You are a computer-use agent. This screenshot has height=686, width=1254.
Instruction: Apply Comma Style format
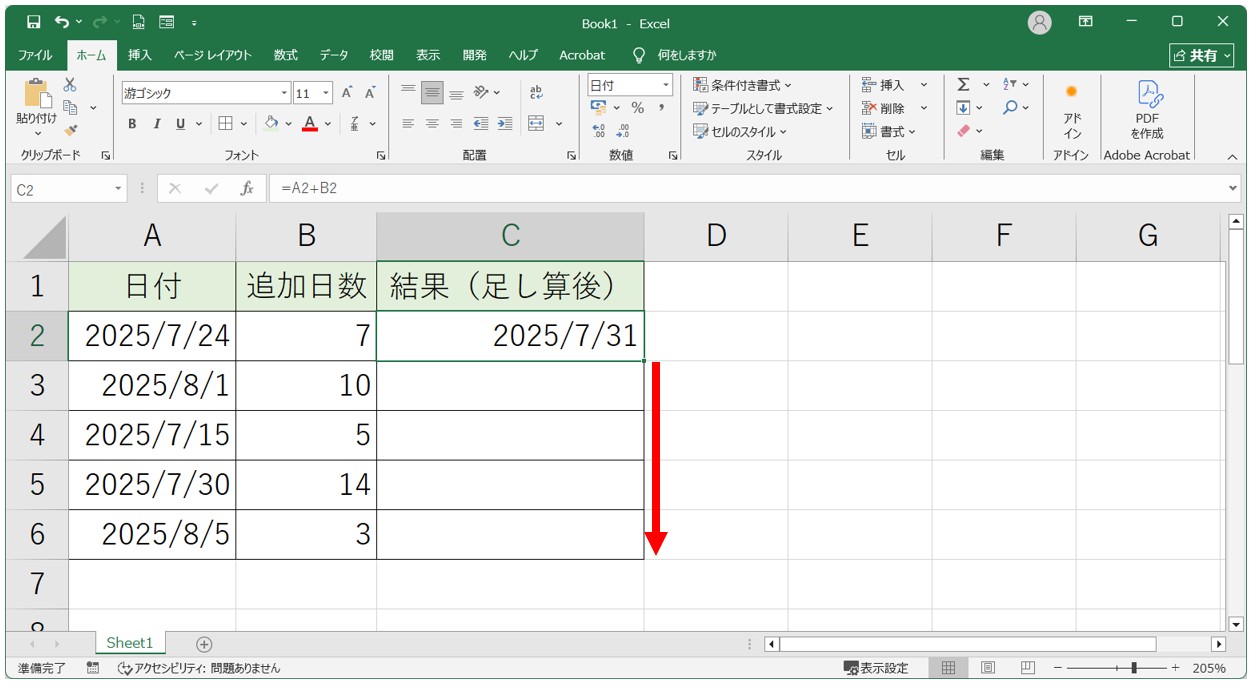click(x=661, y=108)
